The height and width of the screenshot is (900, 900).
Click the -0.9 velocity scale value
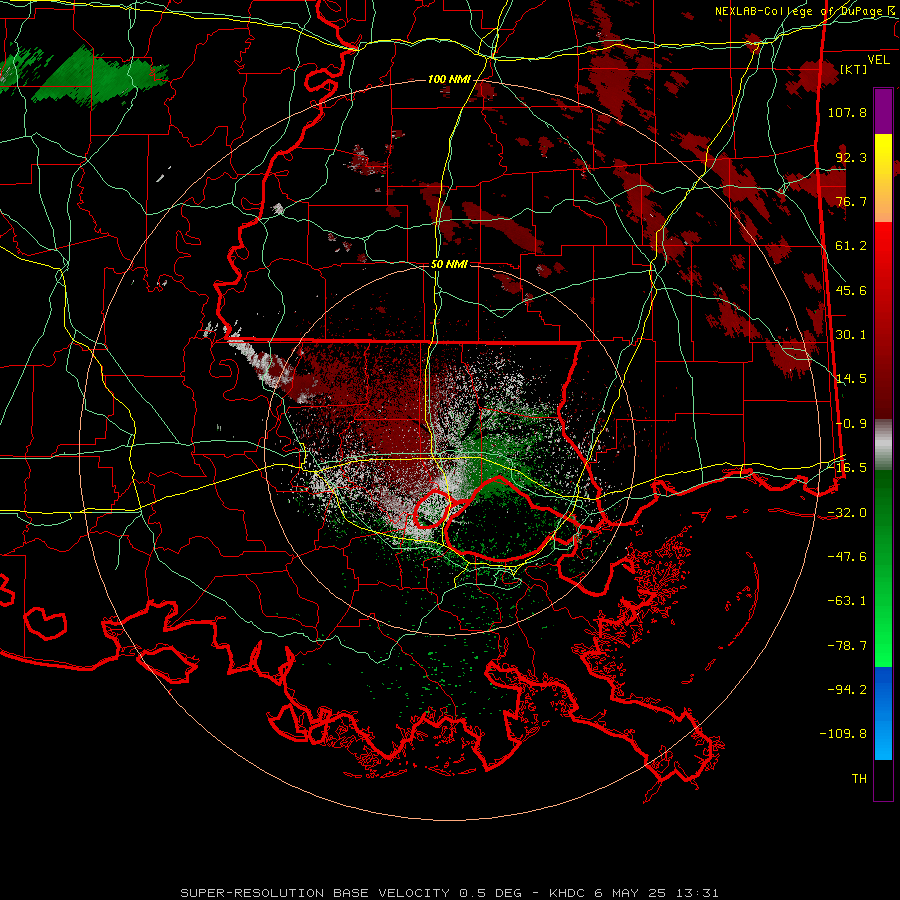pyautogui.click(x=851, y=424)
